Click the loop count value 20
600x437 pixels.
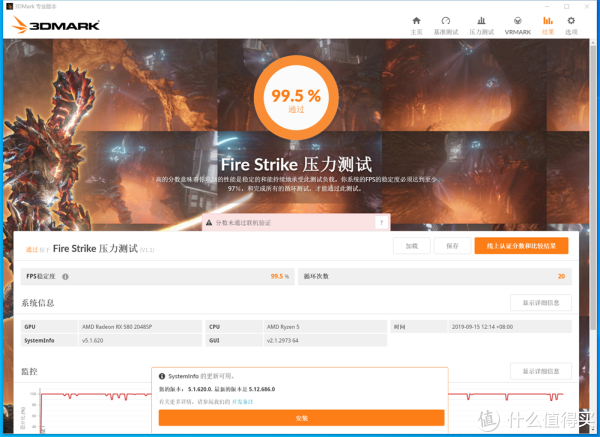[x=561, y=276]
